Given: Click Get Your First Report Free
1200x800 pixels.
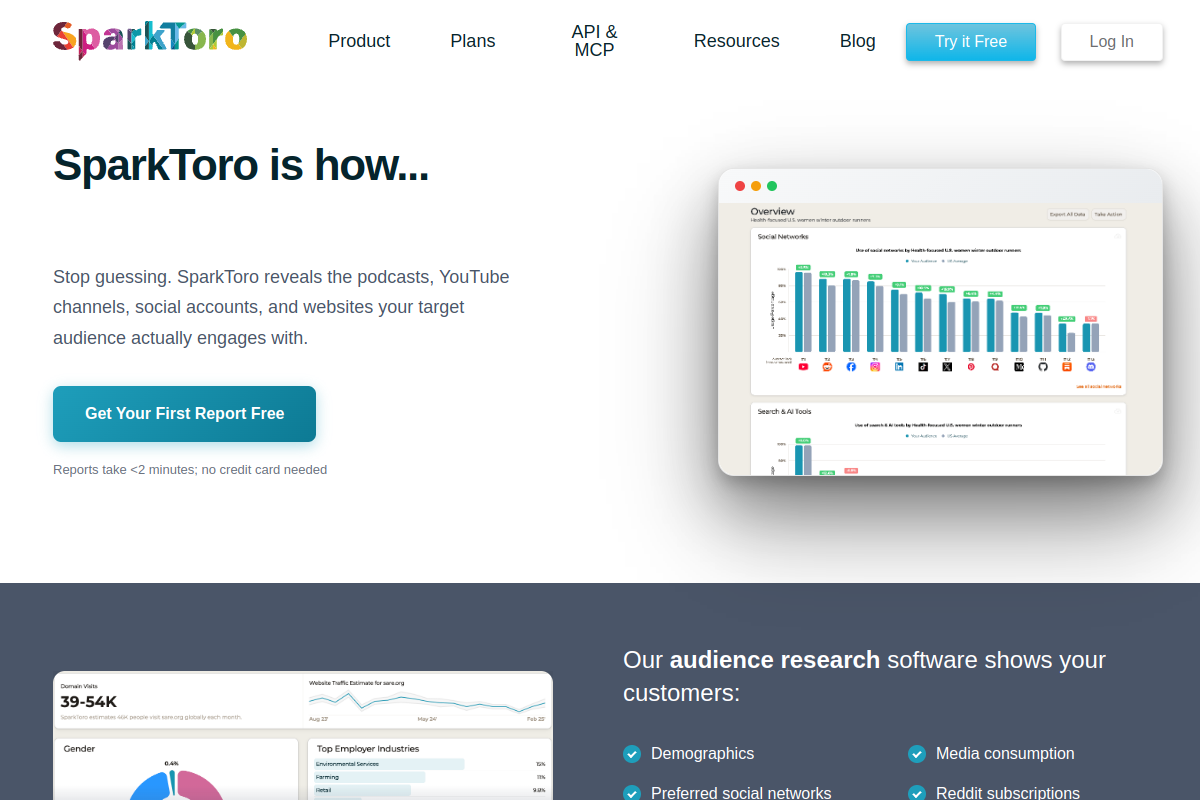Looking at the screenshot, I should [184, 414].
